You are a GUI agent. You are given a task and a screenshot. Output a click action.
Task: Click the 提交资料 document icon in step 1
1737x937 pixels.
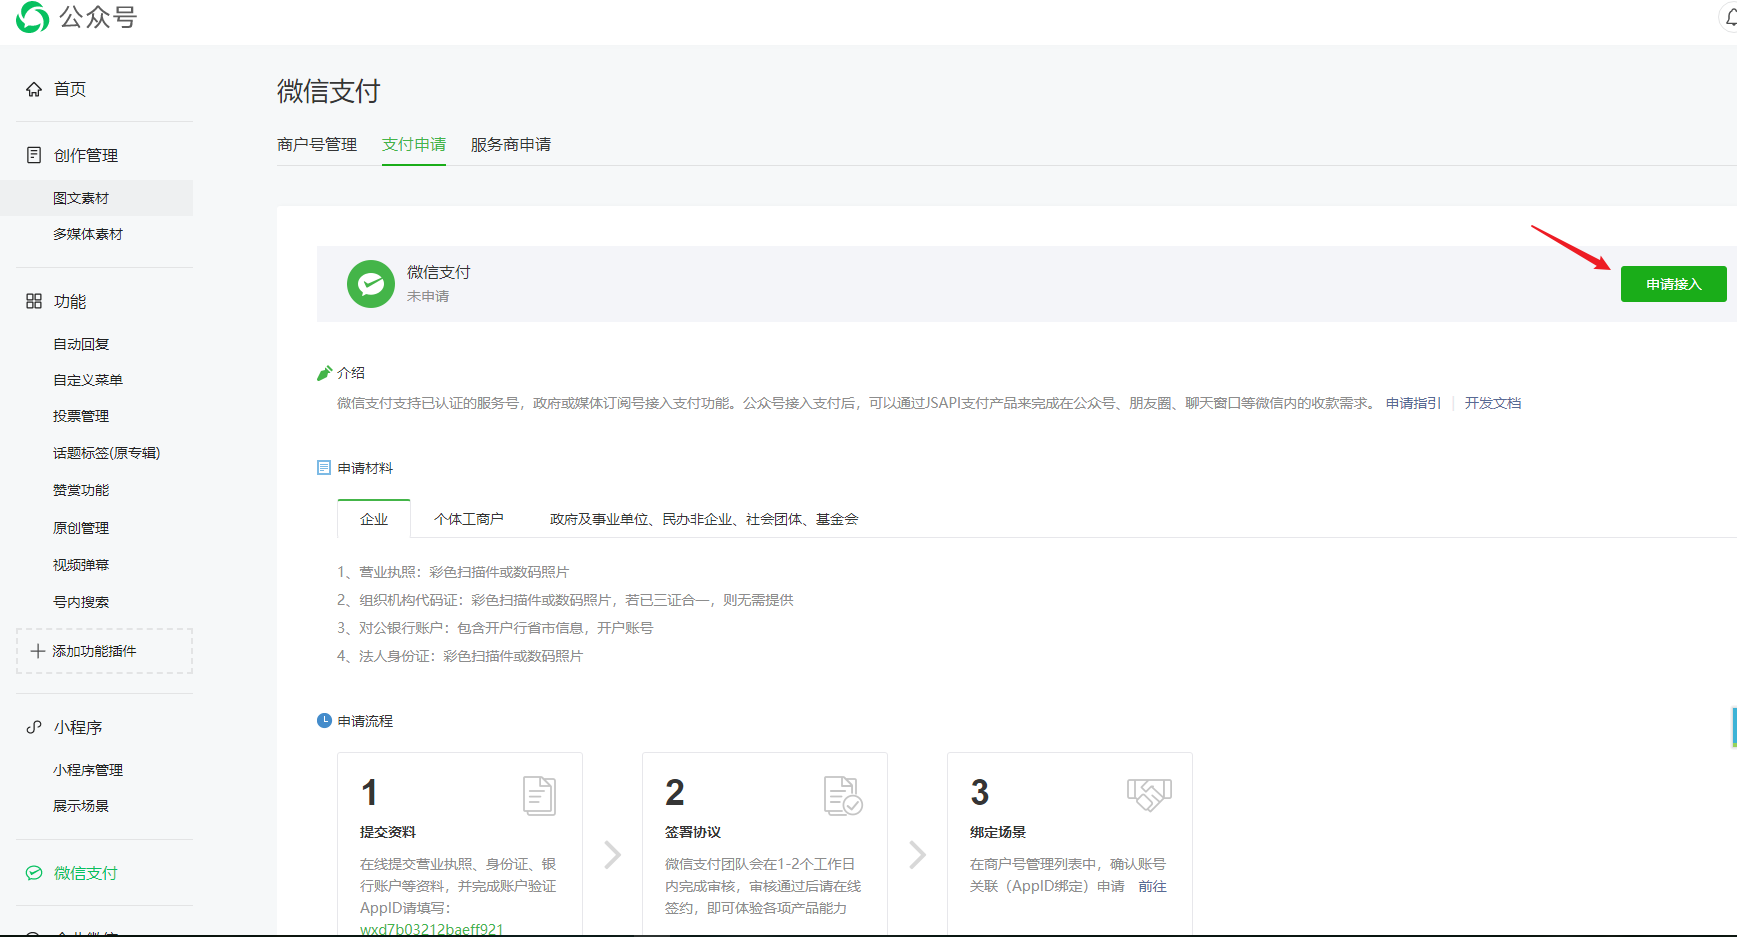click(539, 796)
